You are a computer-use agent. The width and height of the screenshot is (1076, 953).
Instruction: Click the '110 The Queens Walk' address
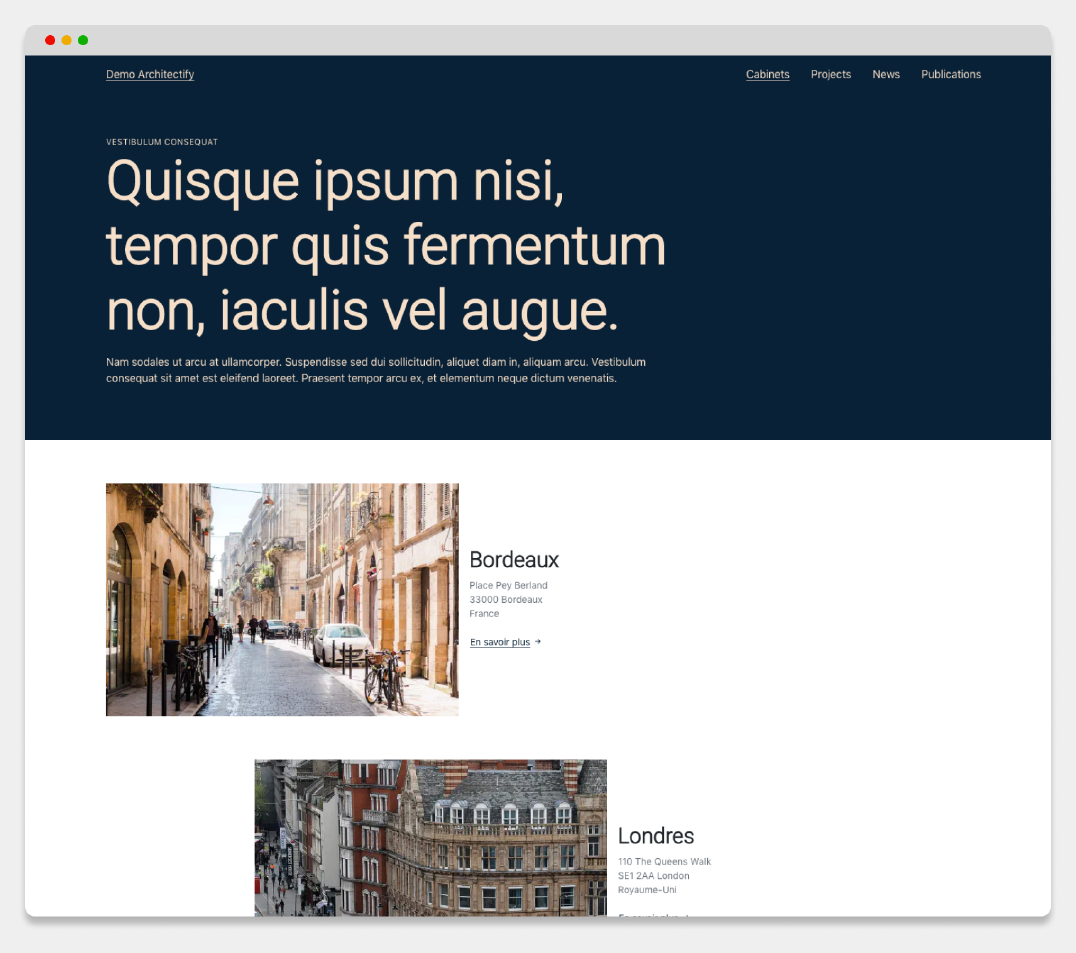click(664, 862)
